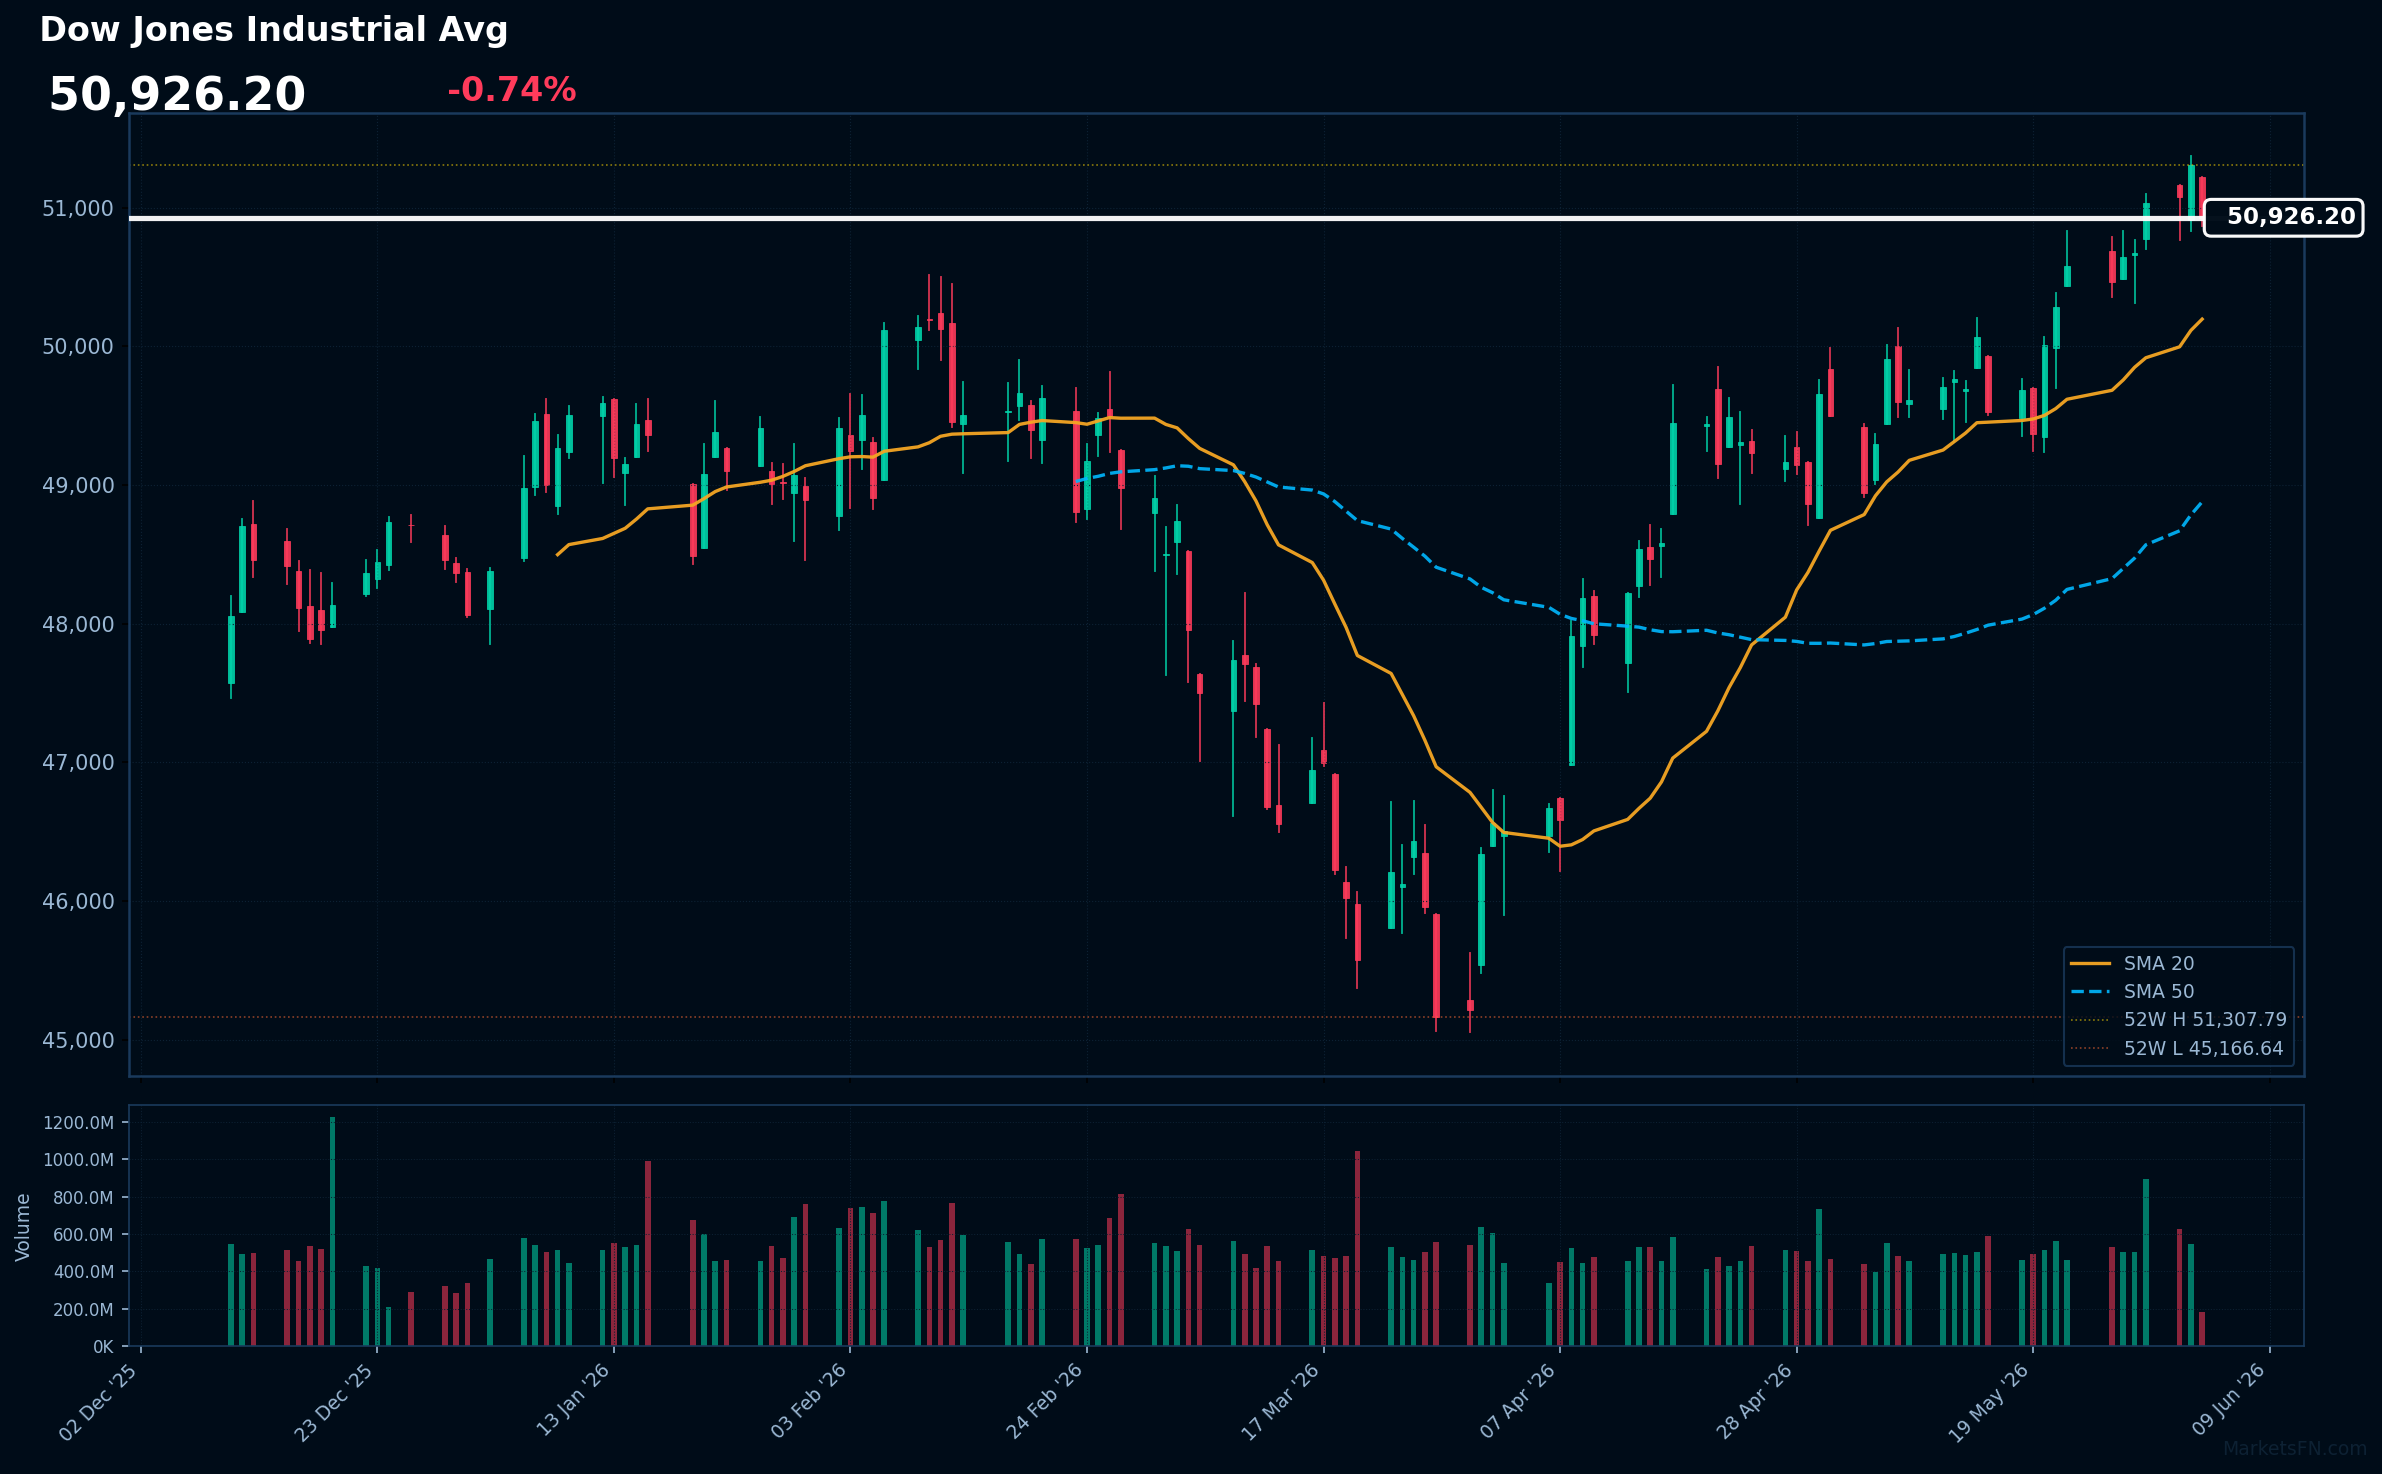
Task: Click the tall red volume bar above 1000M
Action: pos(1357,1249)
